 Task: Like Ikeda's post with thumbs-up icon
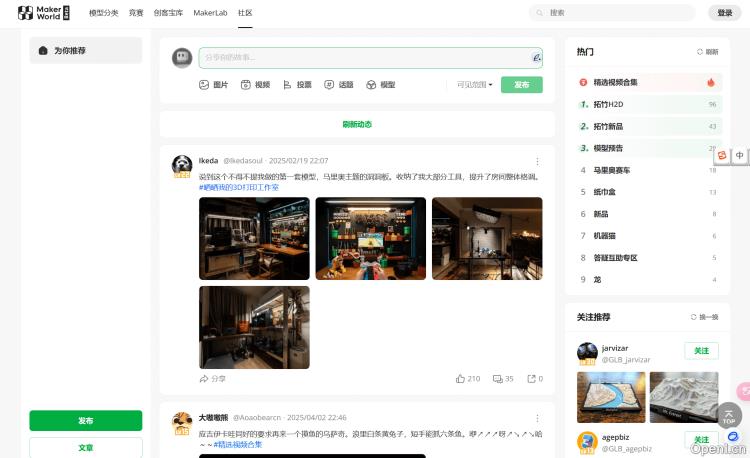(x=468, y=379)
